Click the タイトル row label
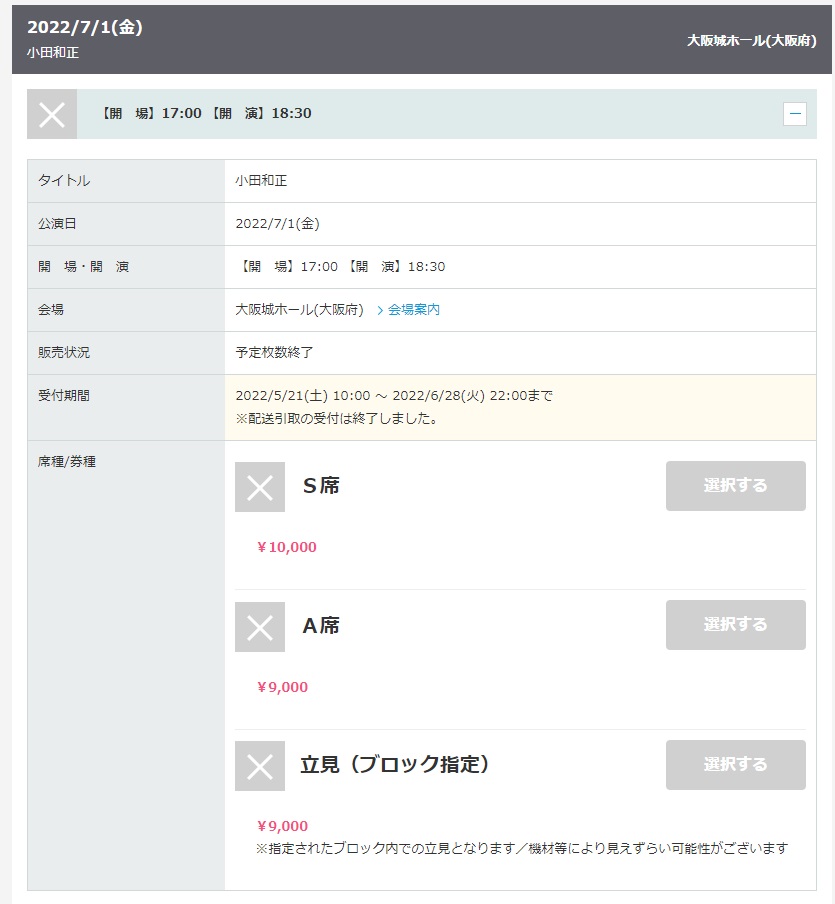The height and width of the screenshot is (904, 835). [x=64, y=180]
